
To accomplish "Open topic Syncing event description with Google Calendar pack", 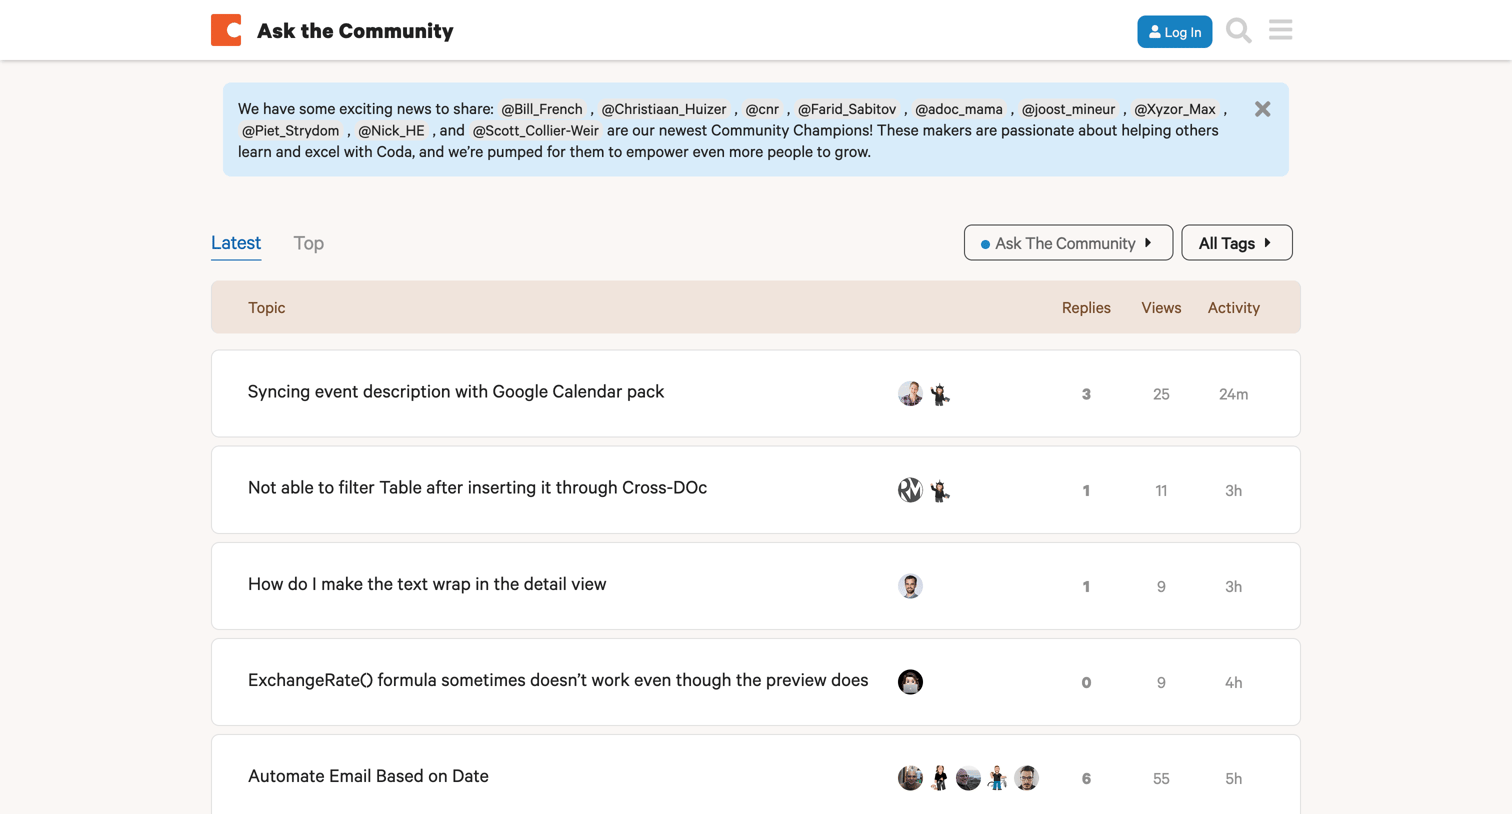I will 456,392.
